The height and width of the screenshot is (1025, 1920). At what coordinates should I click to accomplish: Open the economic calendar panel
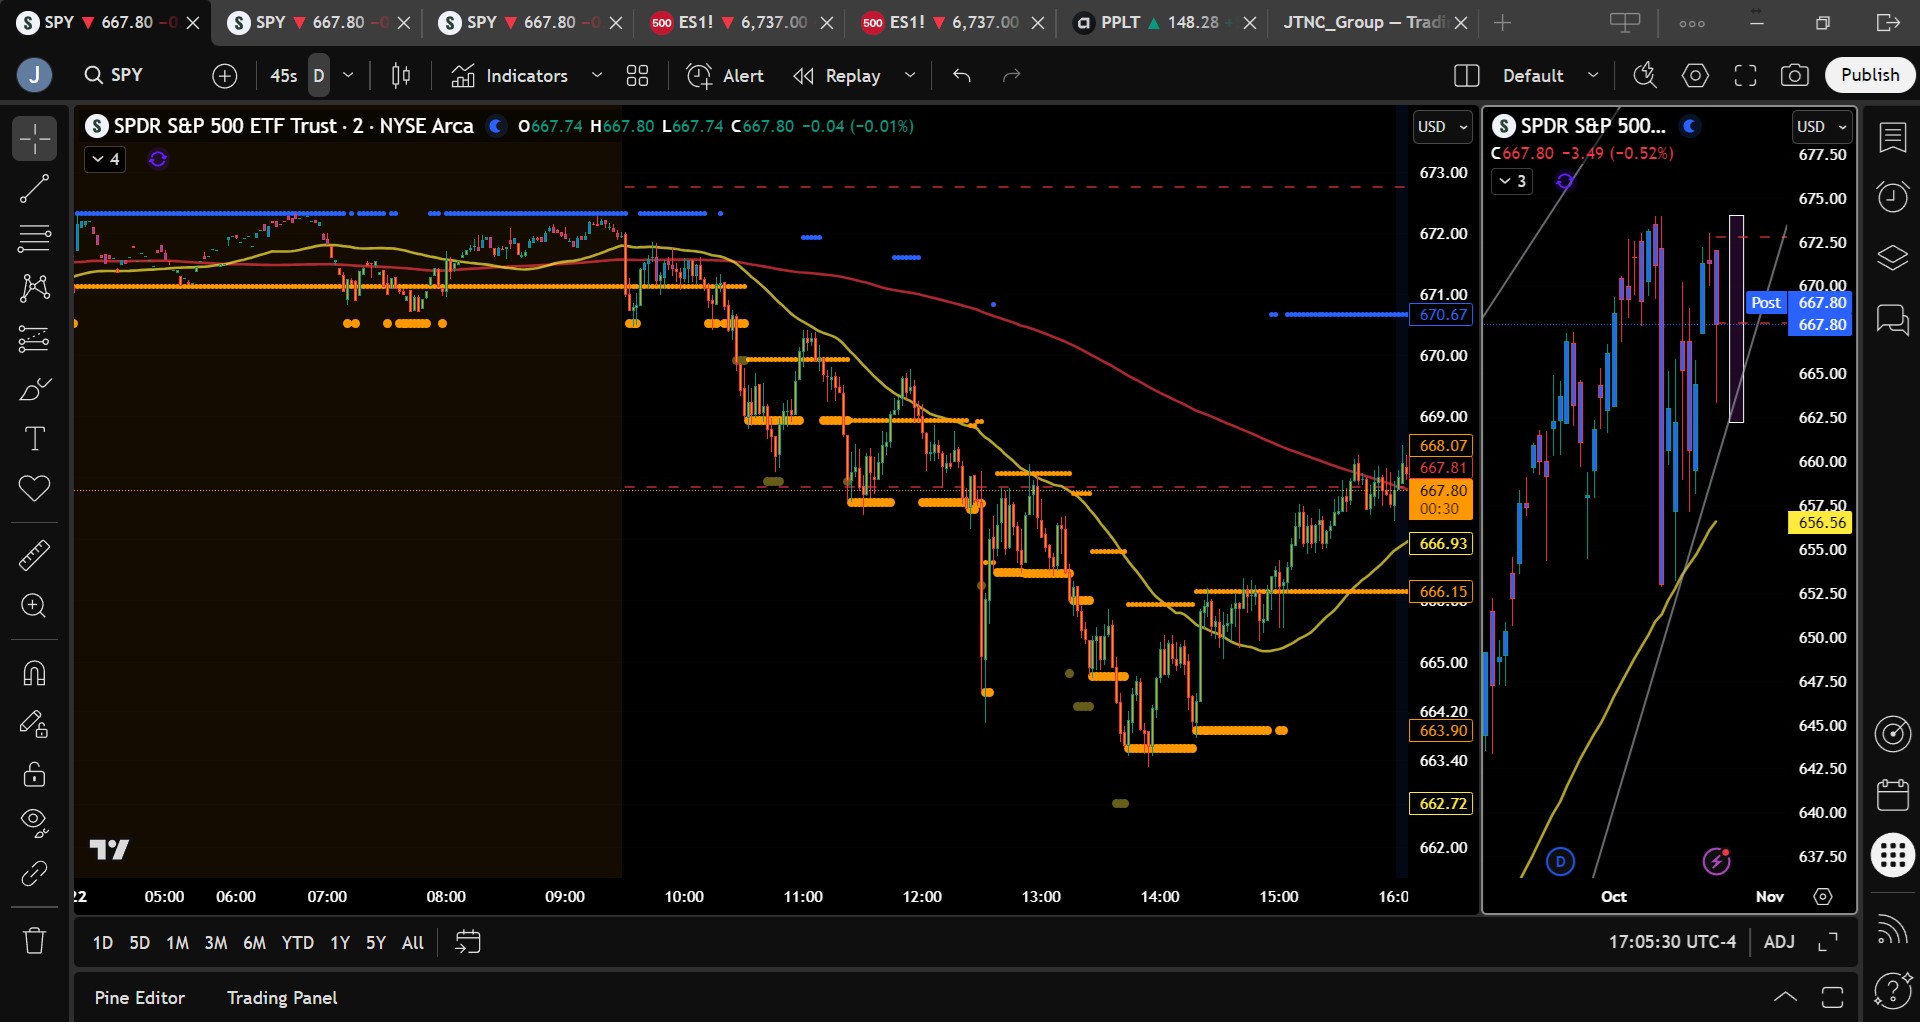pos(1893,796)
